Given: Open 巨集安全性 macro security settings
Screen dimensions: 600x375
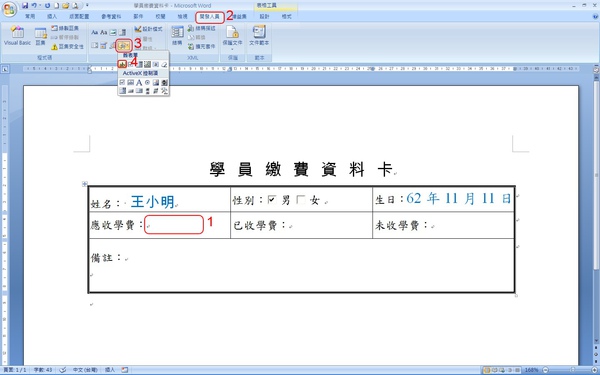Looking at the screenshot, I should tap(67, 46).
